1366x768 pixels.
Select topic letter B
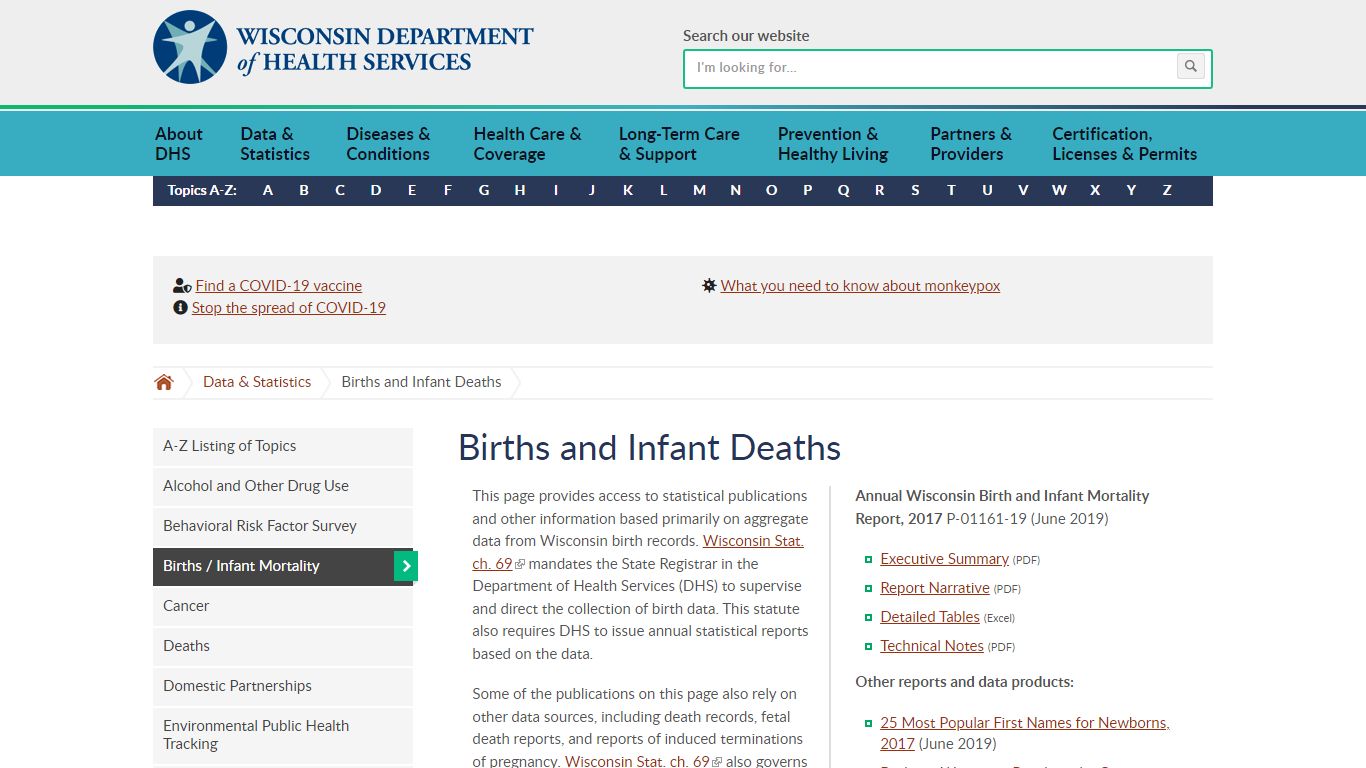tap(304, 190)
